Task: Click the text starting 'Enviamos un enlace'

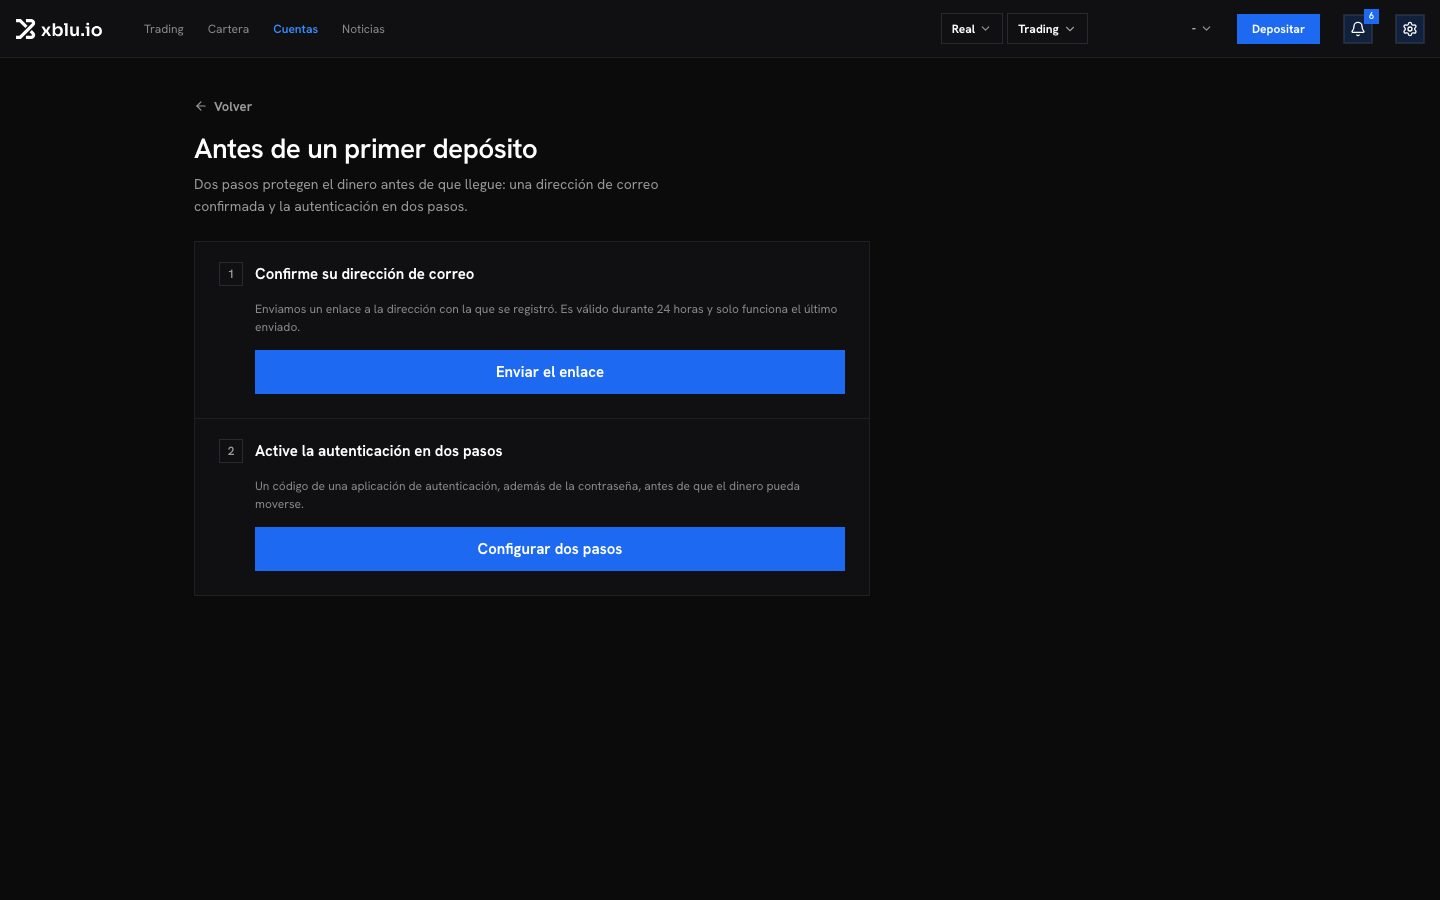Action: pyautogui.click(x=546, y=318)
